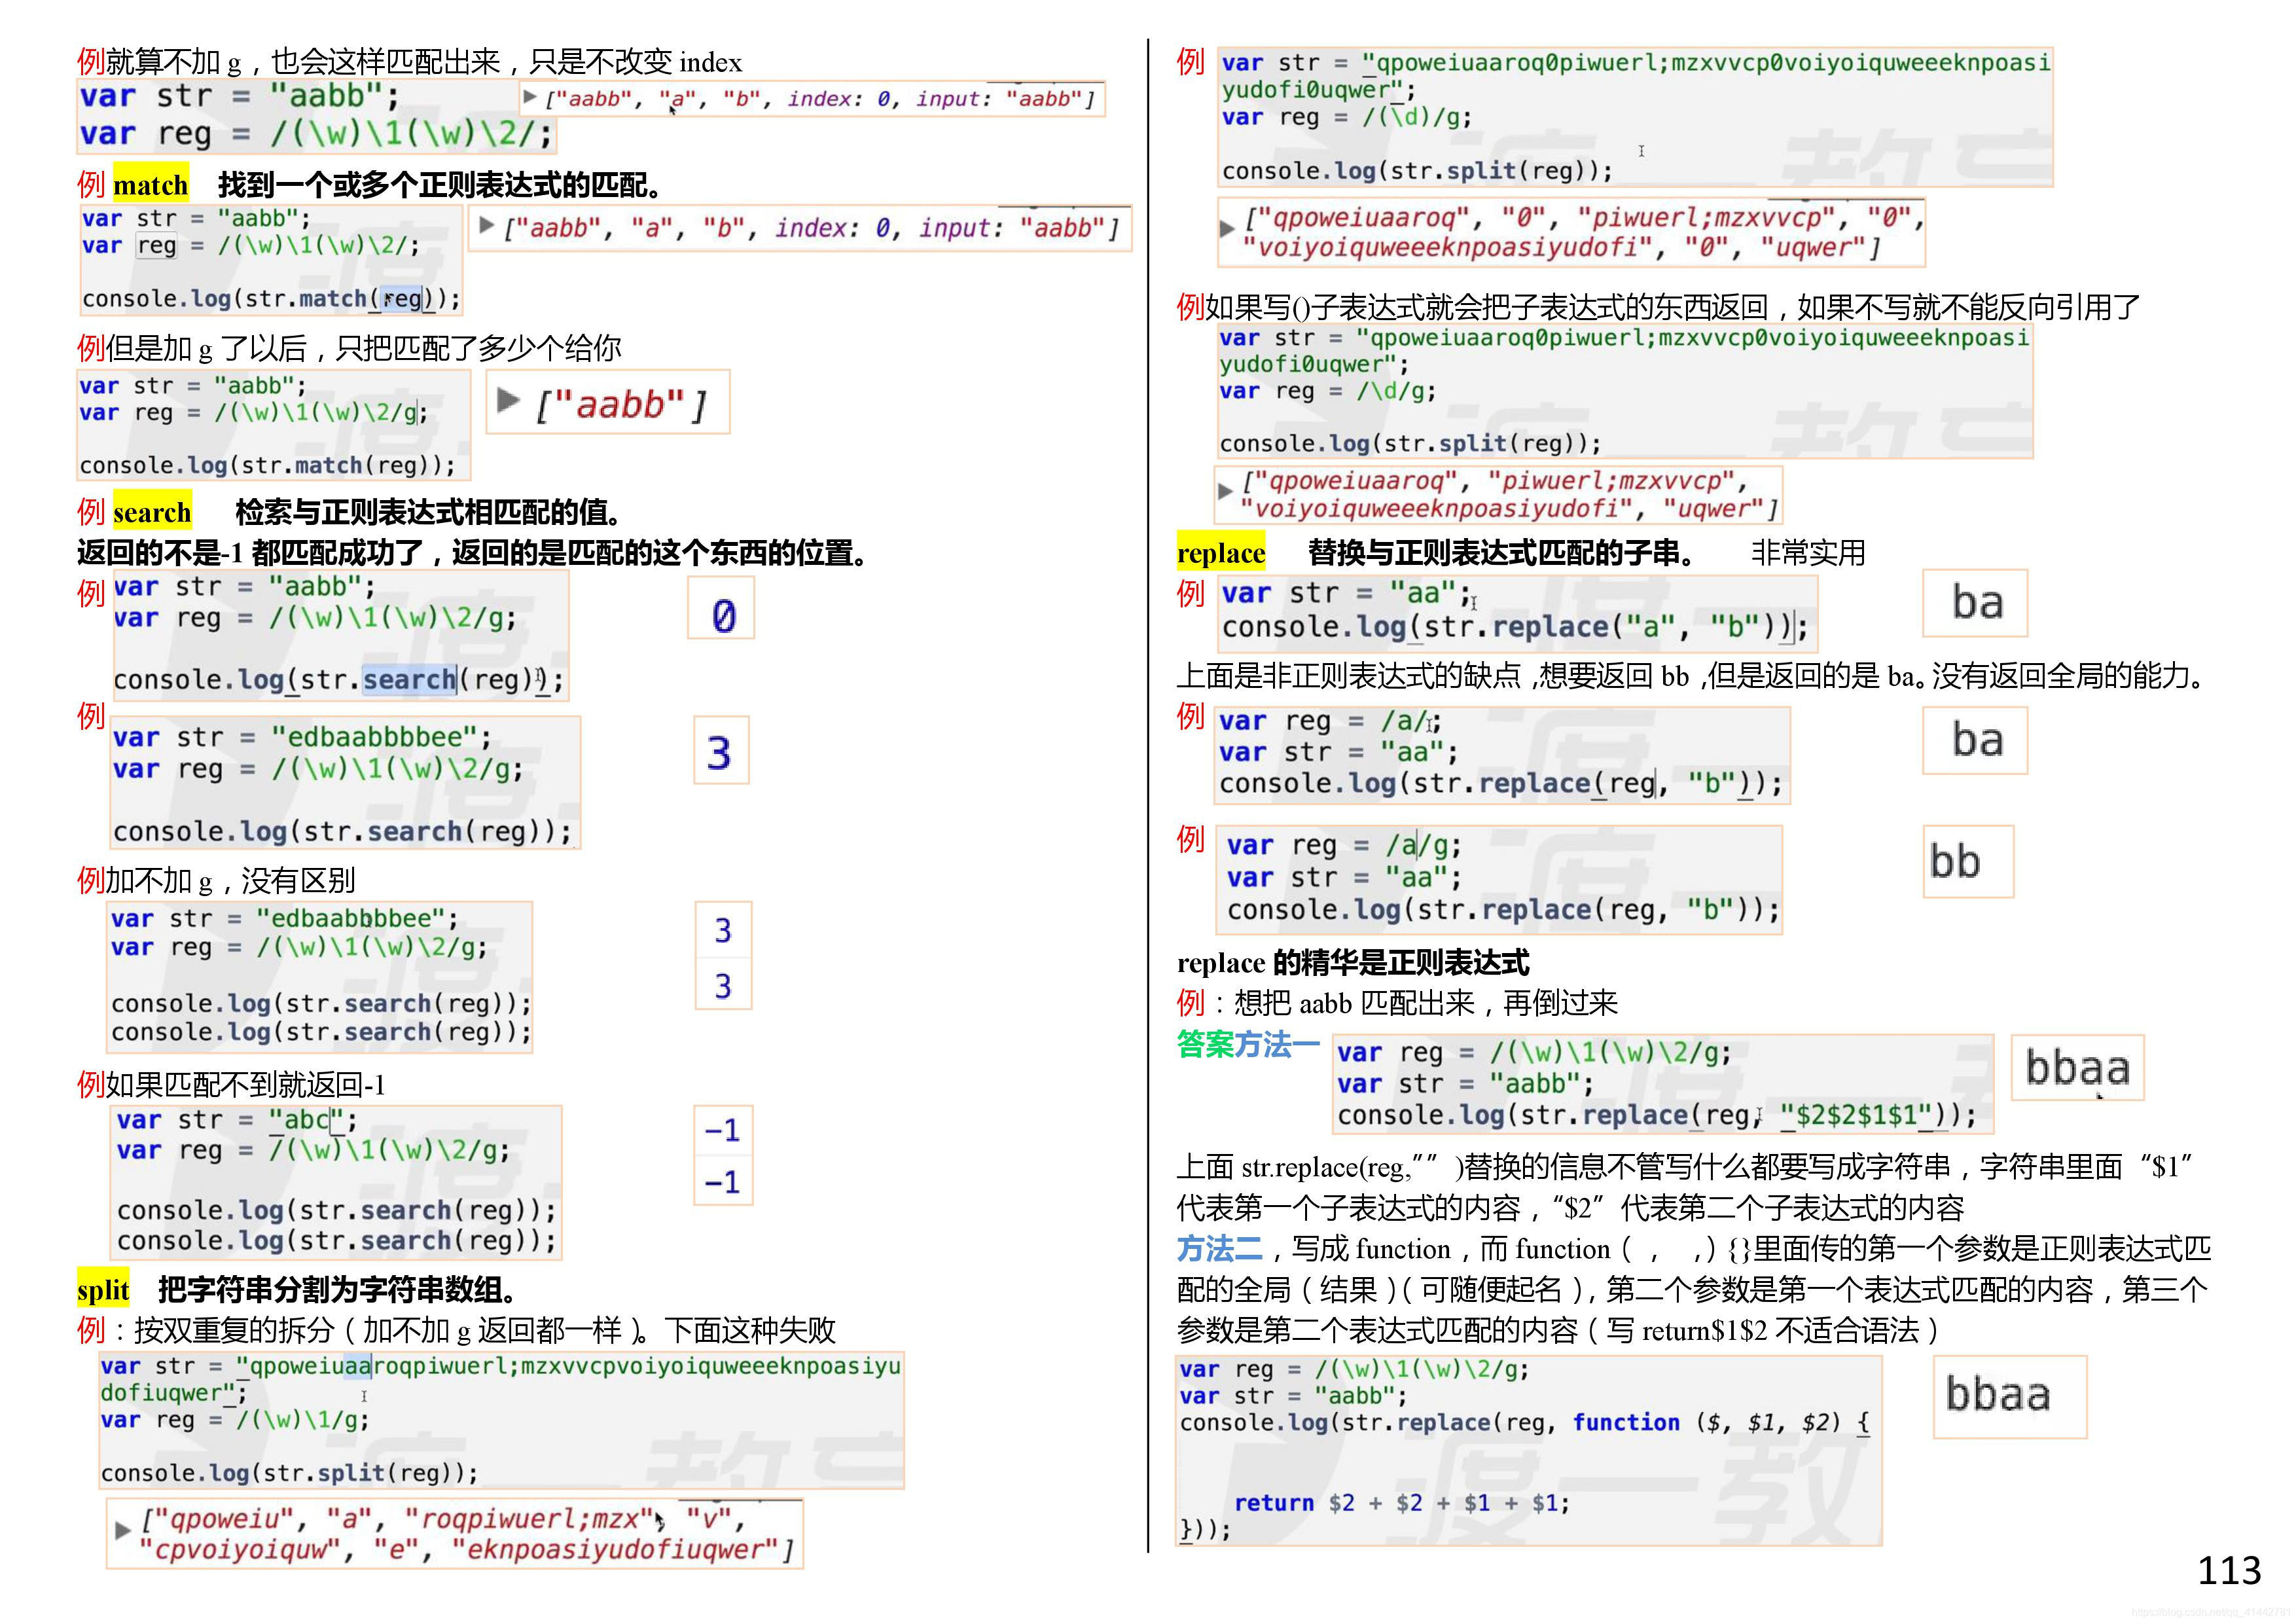
Task: Expand the split result starting "qpoweiuaaroq", "piwuerl;mzxvvcp"
Action: pyautogui.click(x=1225, y=491)
